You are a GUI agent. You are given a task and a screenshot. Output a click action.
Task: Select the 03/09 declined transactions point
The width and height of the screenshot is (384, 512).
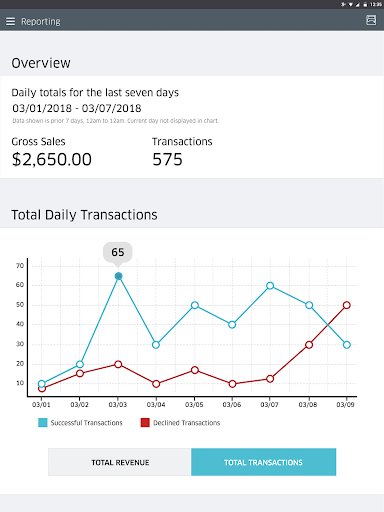(x=347, y=305)
